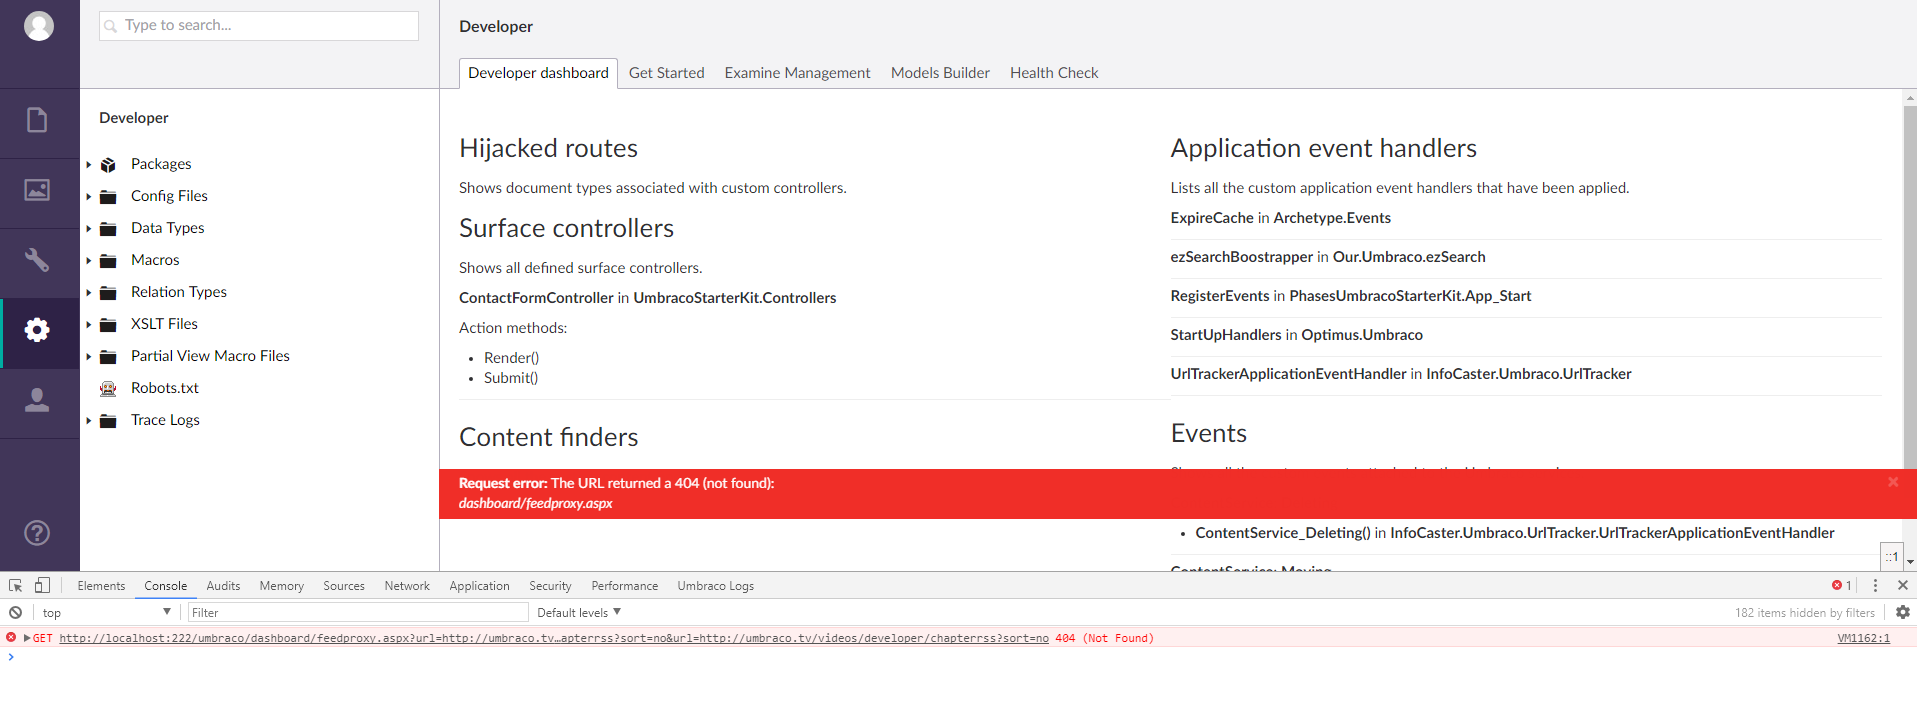The width and height of the screenshot is (1917, 725).
Task: Click the Developer tree header
Action: [134, 118]
